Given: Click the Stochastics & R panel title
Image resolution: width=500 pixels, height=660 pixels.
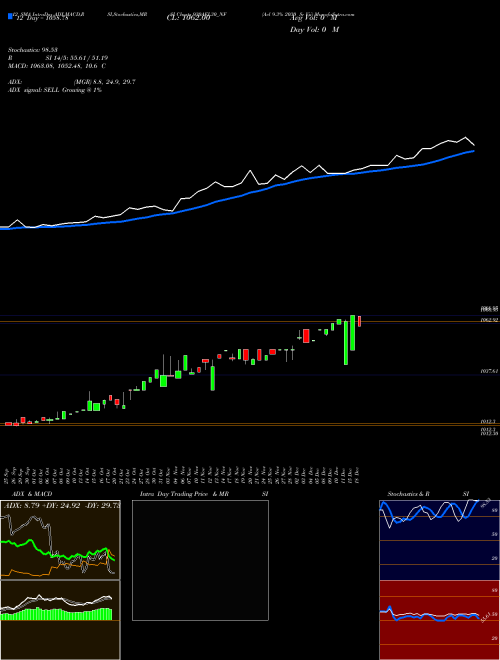Looking at the screenshot, I should pos(408,494).
